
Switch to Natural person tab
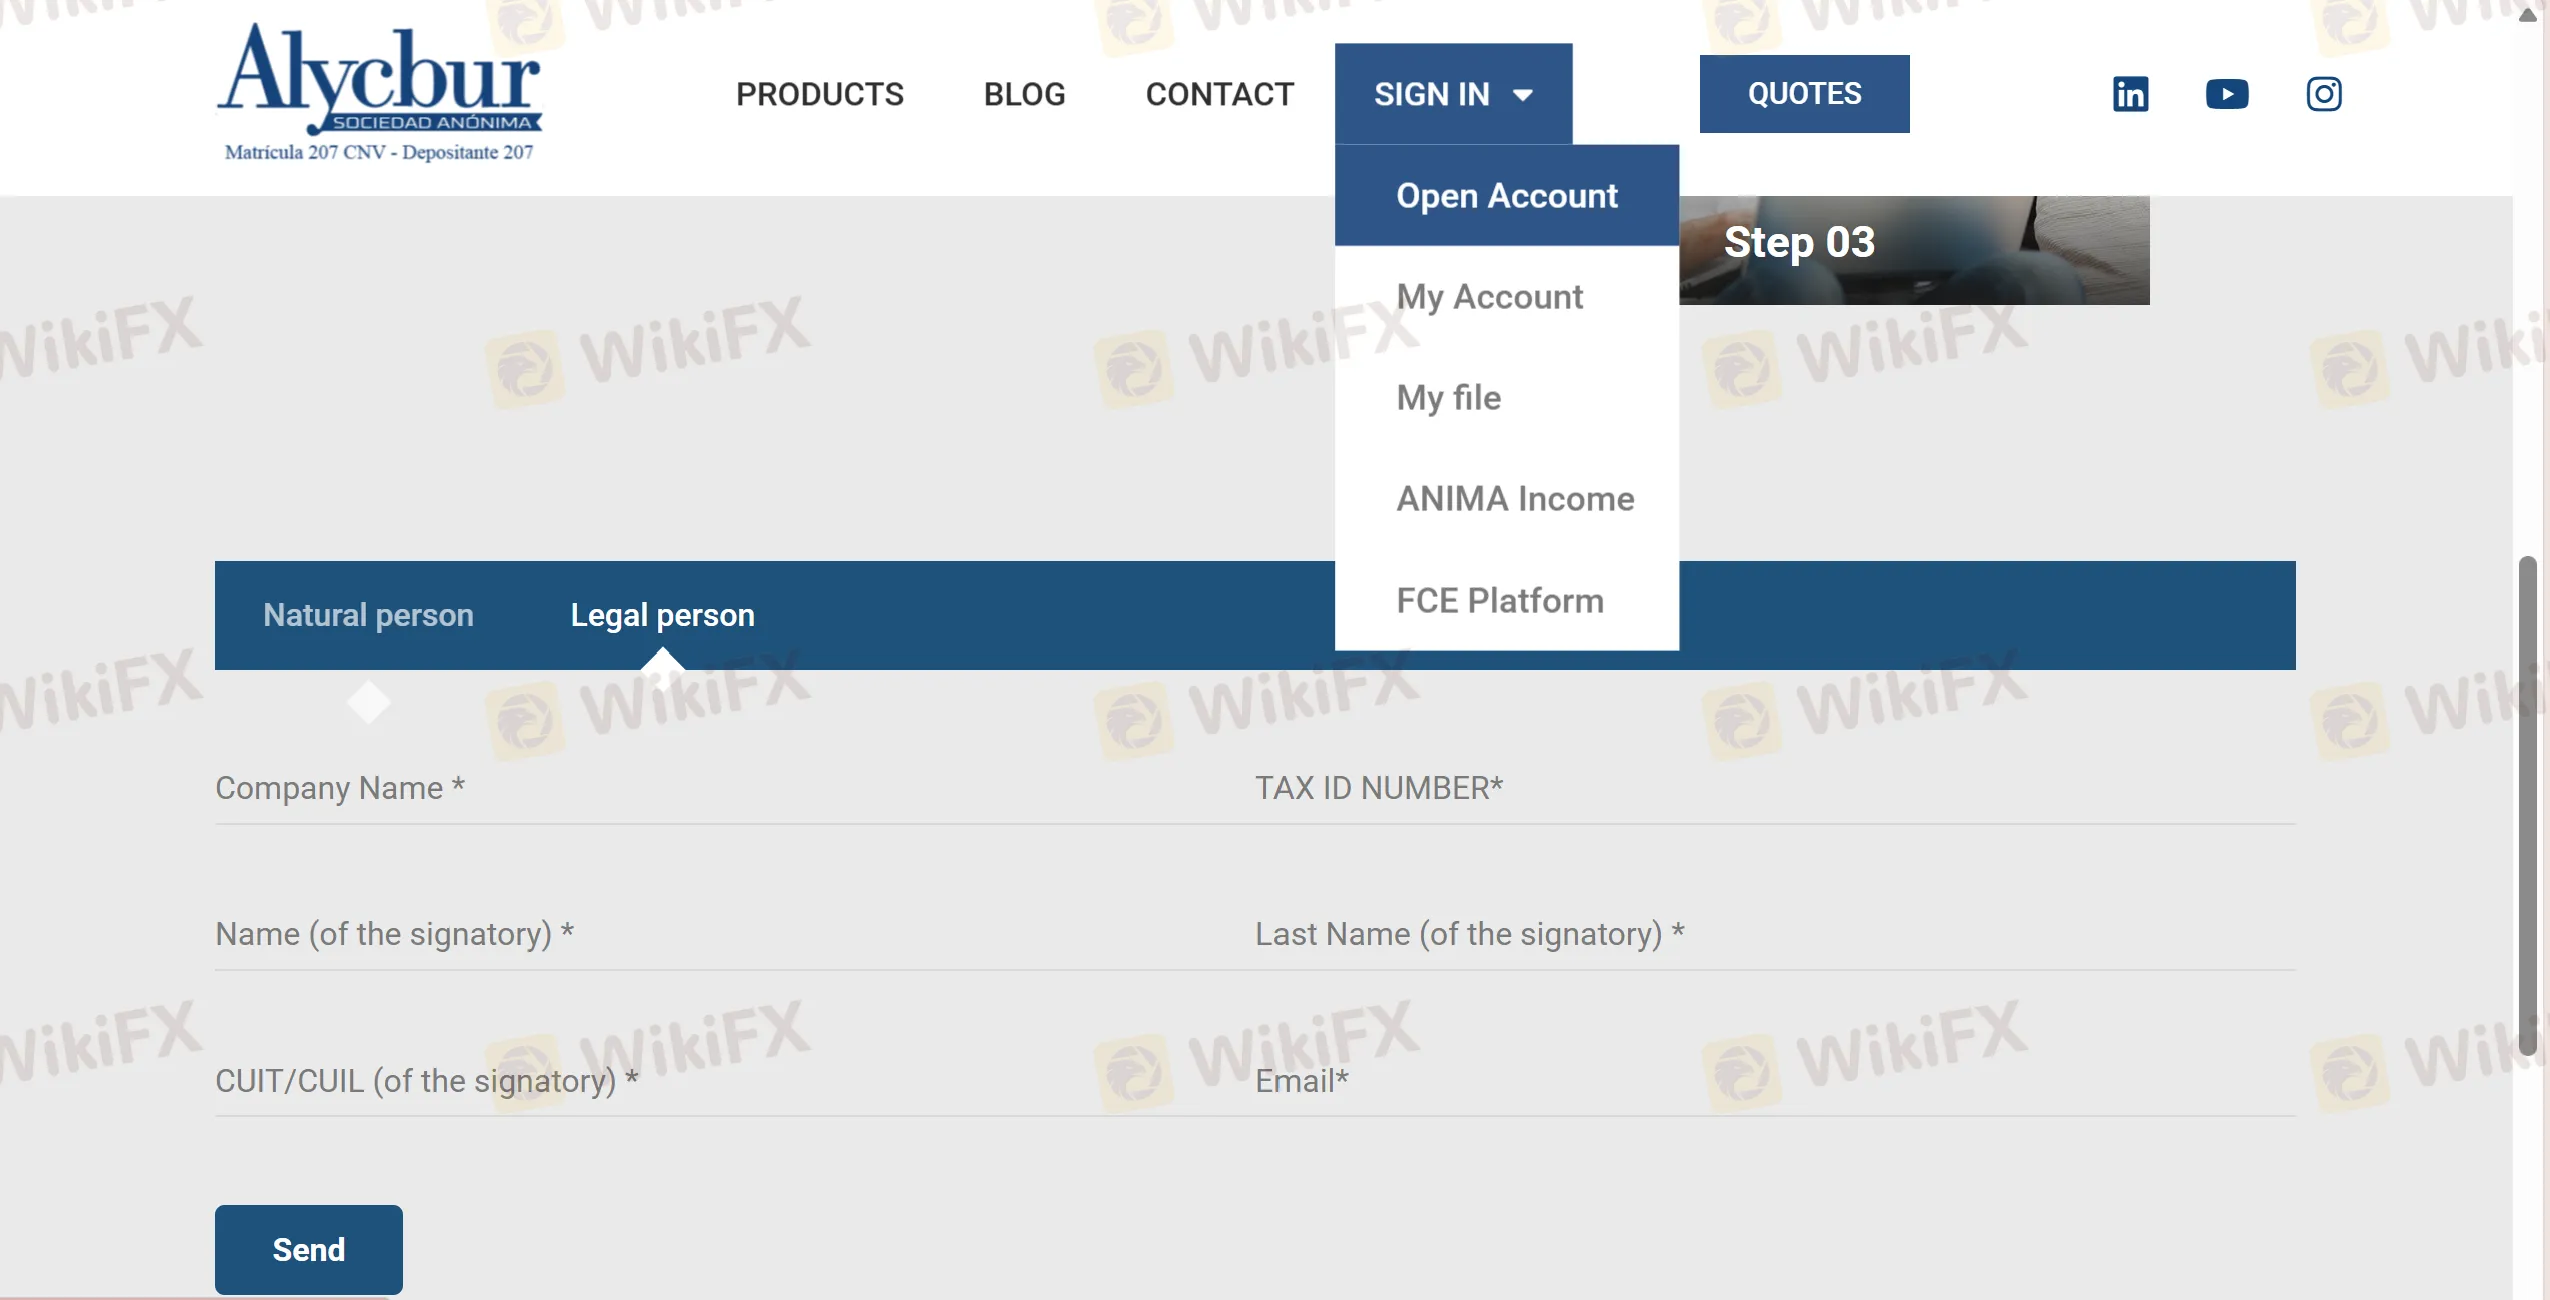click(368, 615)
